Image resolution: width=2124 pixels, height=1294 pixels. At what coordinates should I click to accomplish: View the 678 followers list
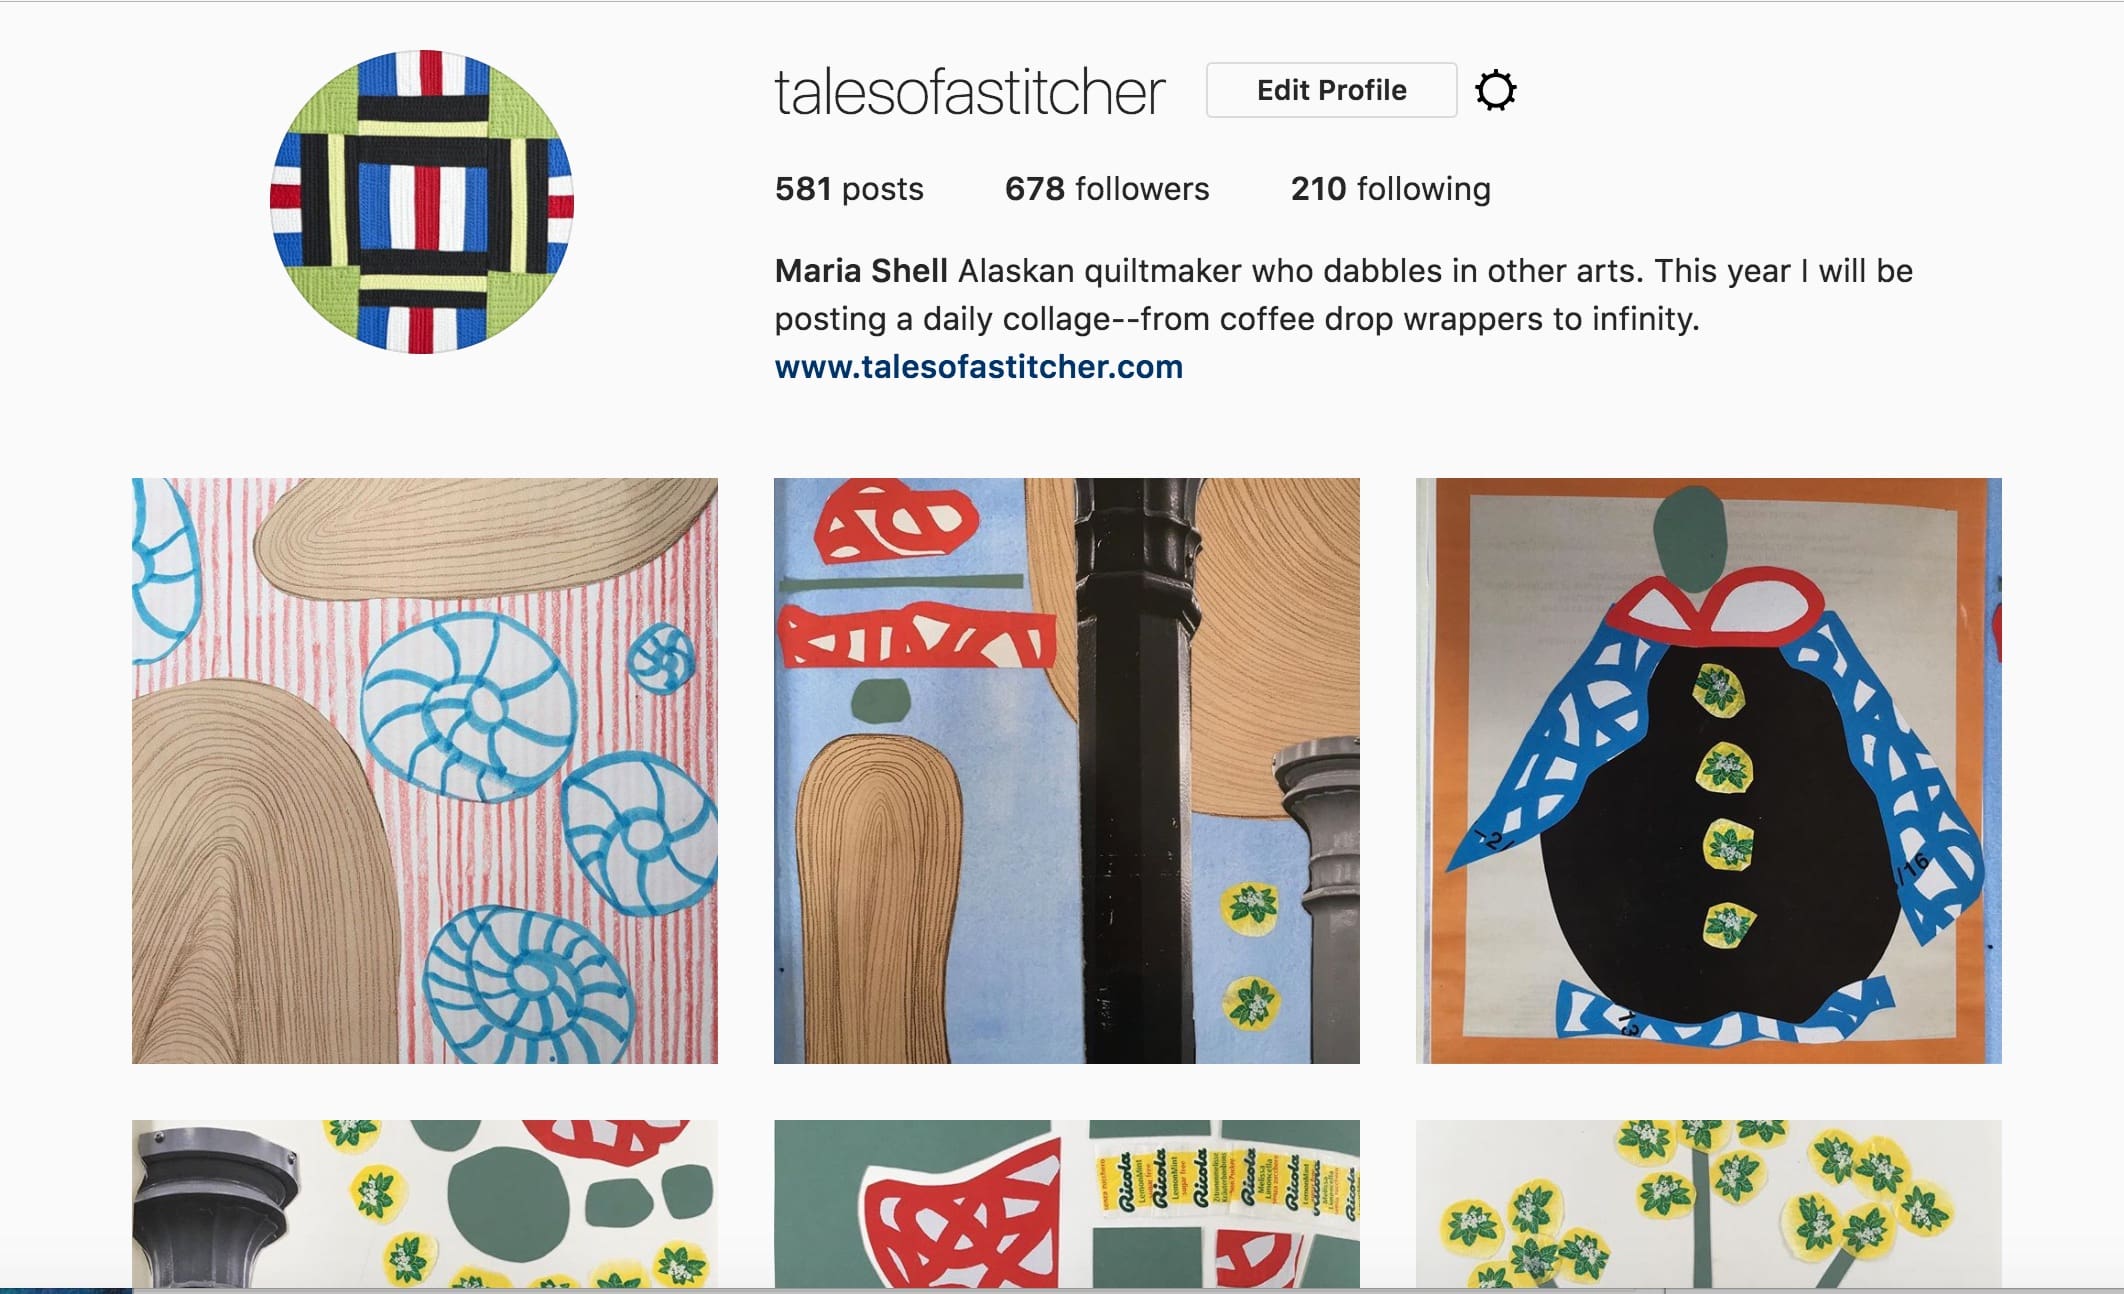[x=1107, y=189]
